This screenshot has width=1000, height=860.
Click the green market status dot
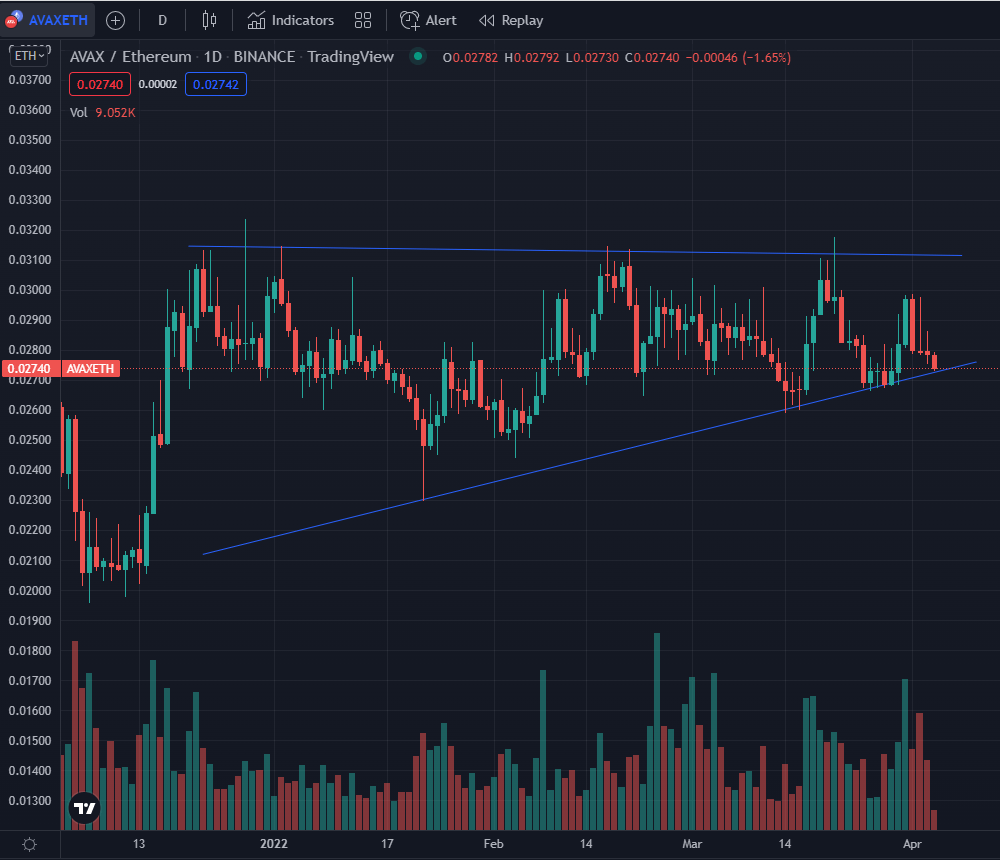point(418,57)
